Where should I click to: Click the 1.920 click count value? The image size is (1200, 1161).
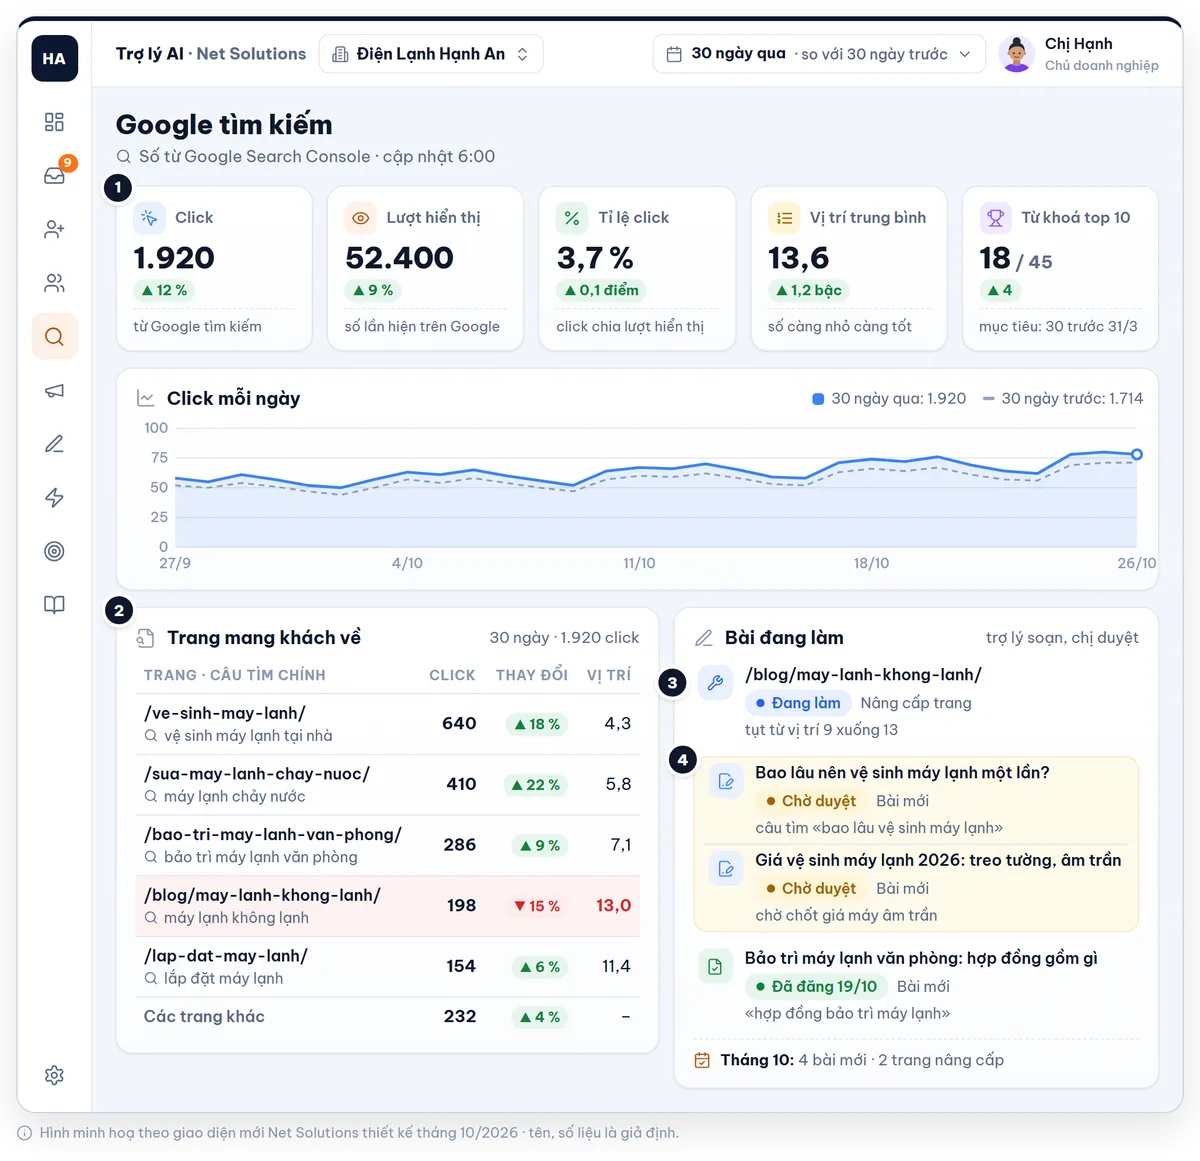click(x=174, y=258)
